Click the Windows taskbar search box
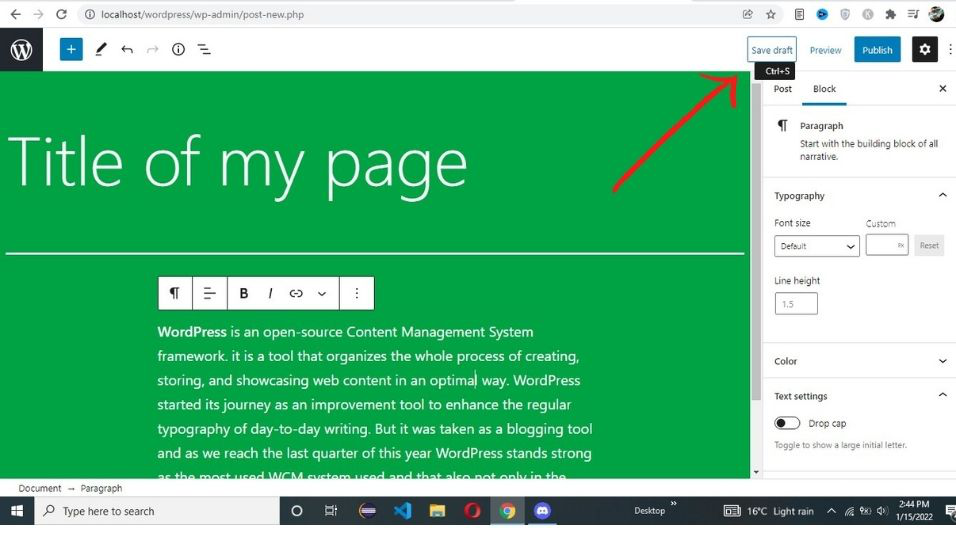Screen dimensions: 956x537 [x=157, y=511]
